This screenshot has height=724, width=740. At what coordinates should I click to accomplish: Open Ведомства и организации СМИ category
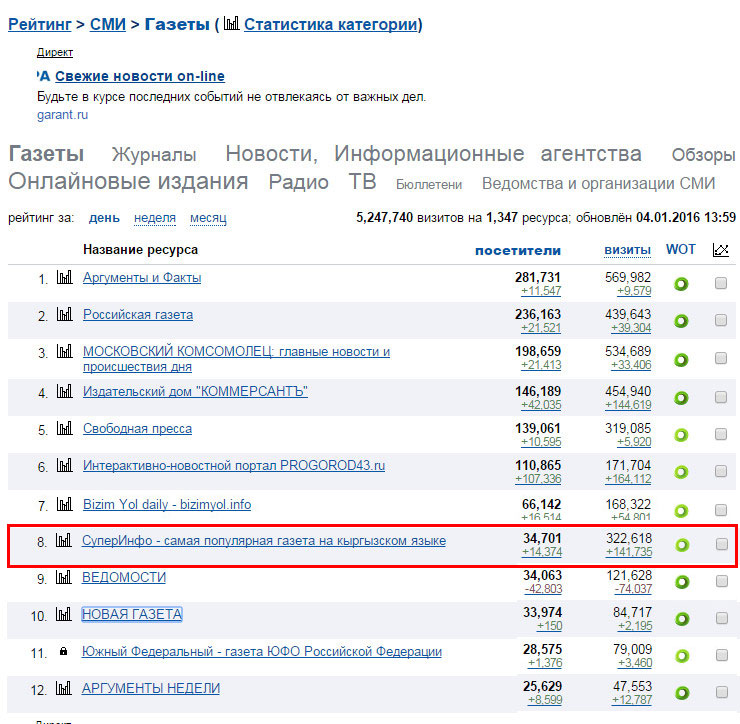[598, 184]
